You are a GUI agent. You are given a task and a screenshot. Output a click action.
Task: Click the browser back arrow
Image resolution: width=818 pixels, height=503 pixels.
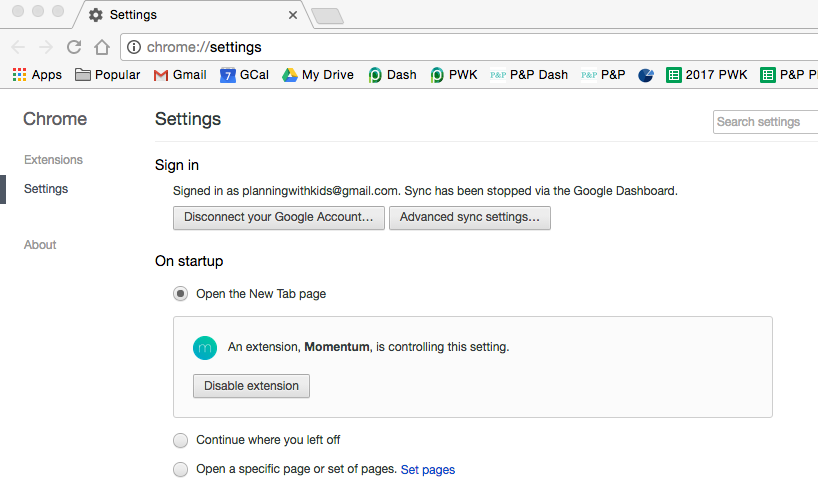coord(19,47)
